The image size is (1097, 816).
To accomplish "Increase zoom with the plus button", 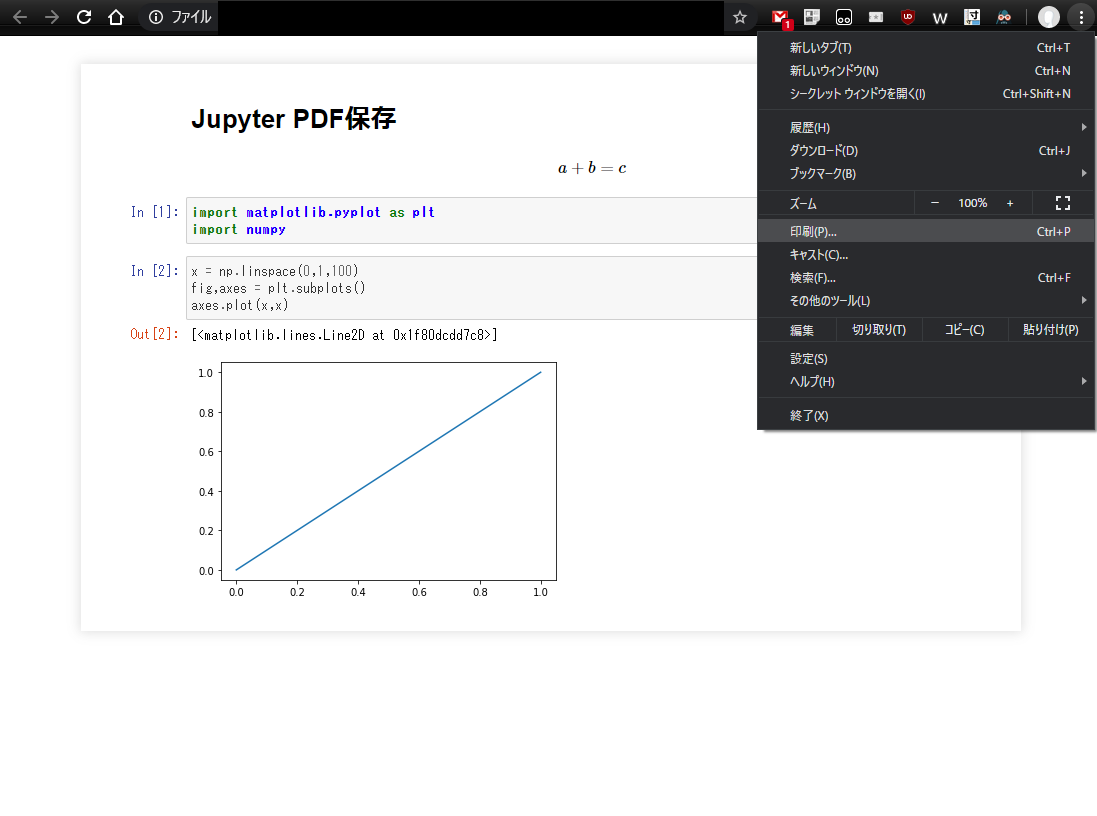I will click(x=1010, y=203).
